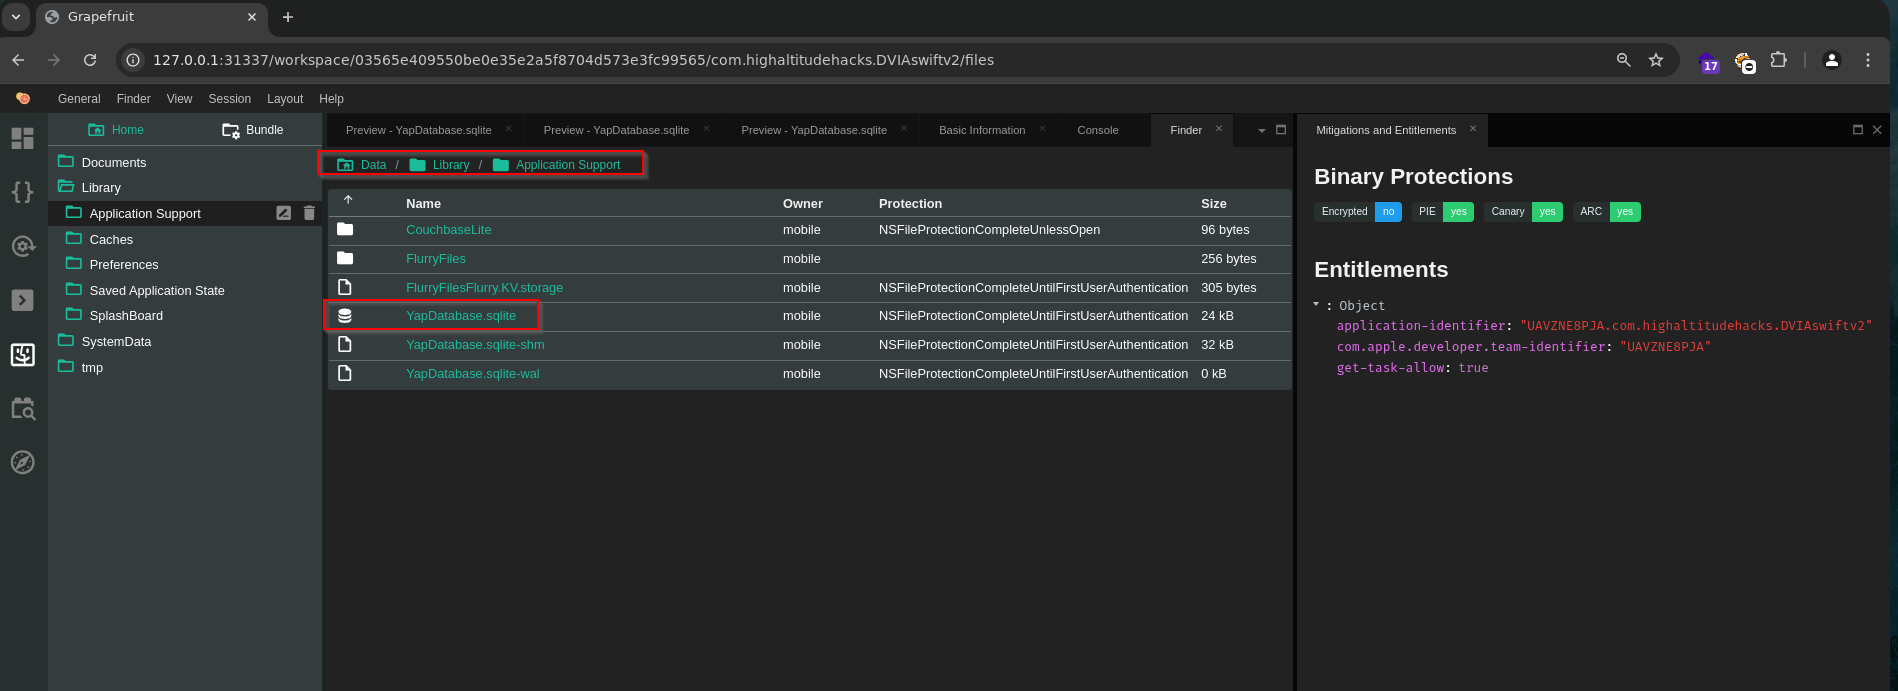Open the tab list dropdown next to Finder tab
This screenshot has width=1898, height=691.
1262,130
